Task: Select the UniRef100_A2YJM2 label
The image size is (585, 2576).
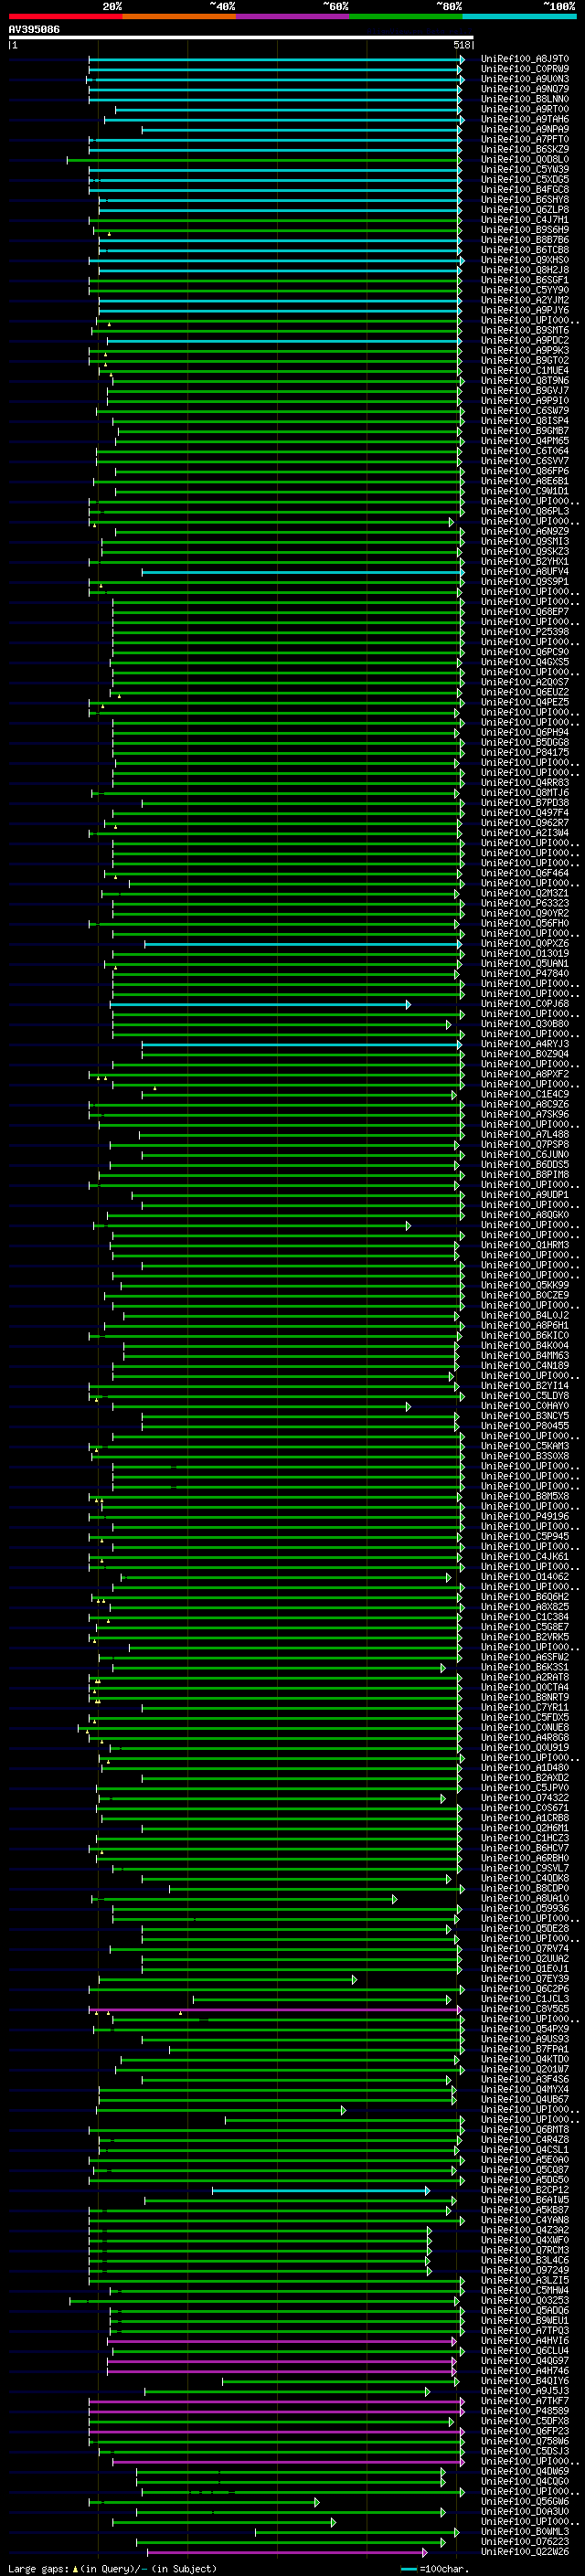Action: click(x=524, y=300)
